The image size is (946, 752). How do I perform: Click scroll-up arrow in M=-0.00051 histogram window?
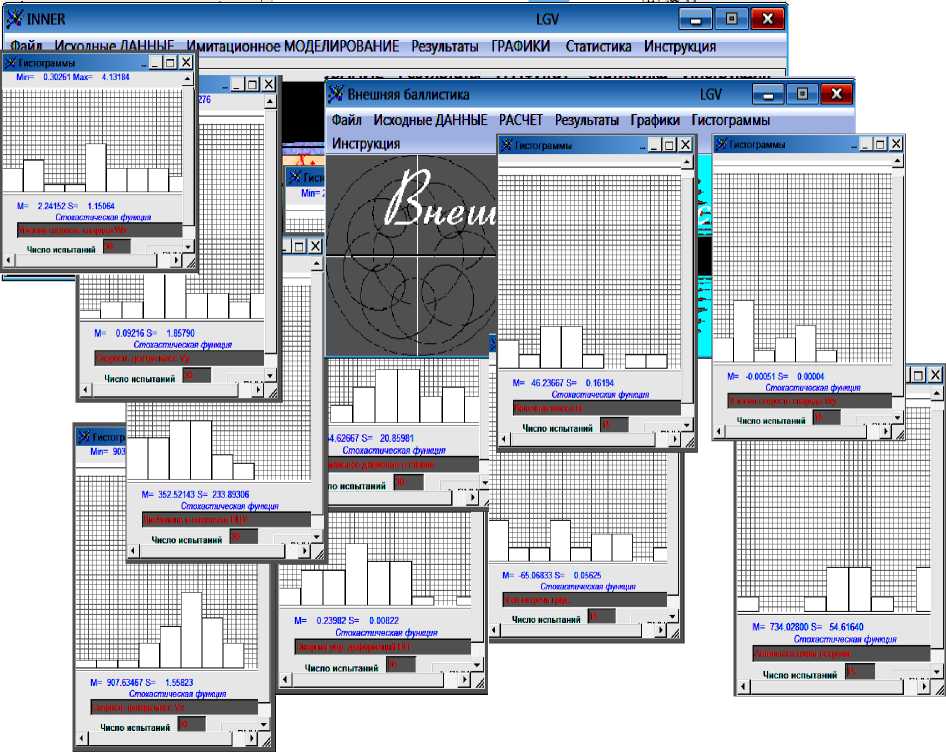pyautogui.click(x=898, y=161)
